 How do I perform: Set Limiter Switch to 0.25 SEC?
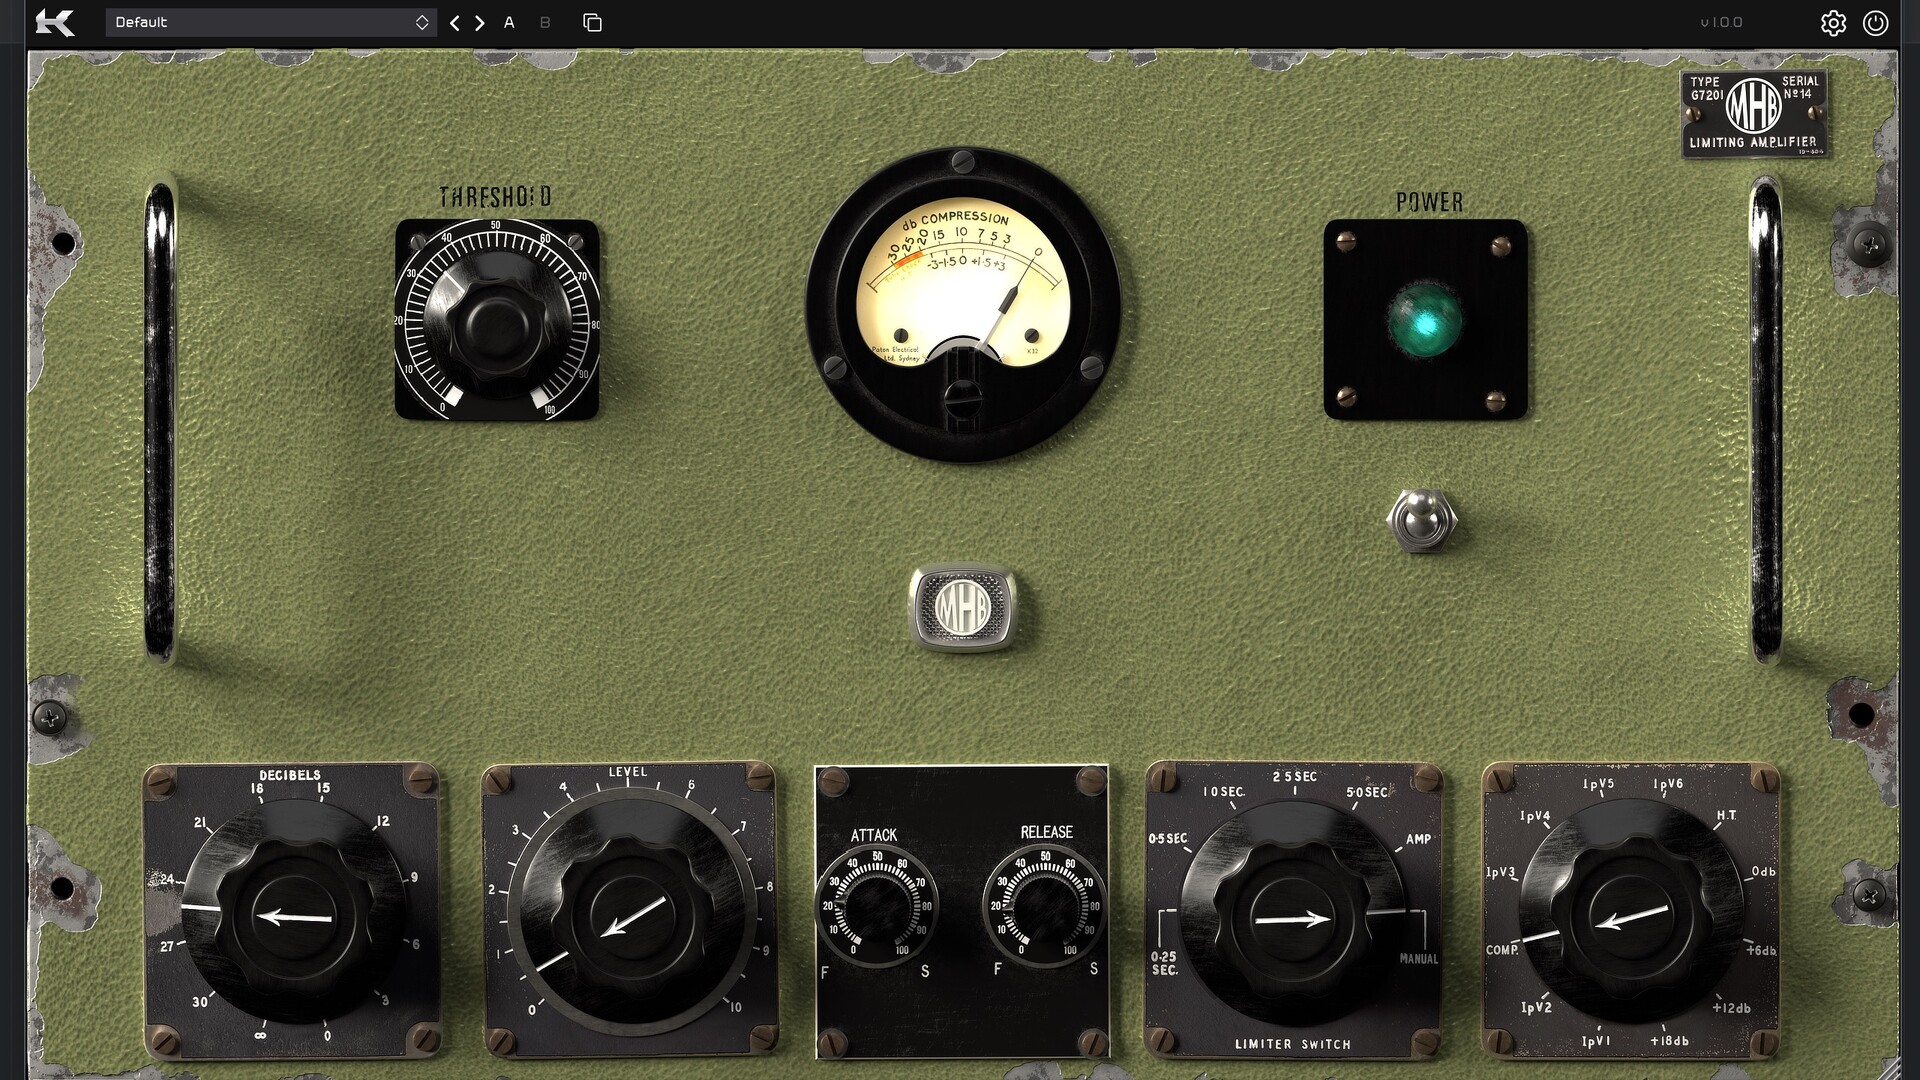click(x=1164, y=964)
